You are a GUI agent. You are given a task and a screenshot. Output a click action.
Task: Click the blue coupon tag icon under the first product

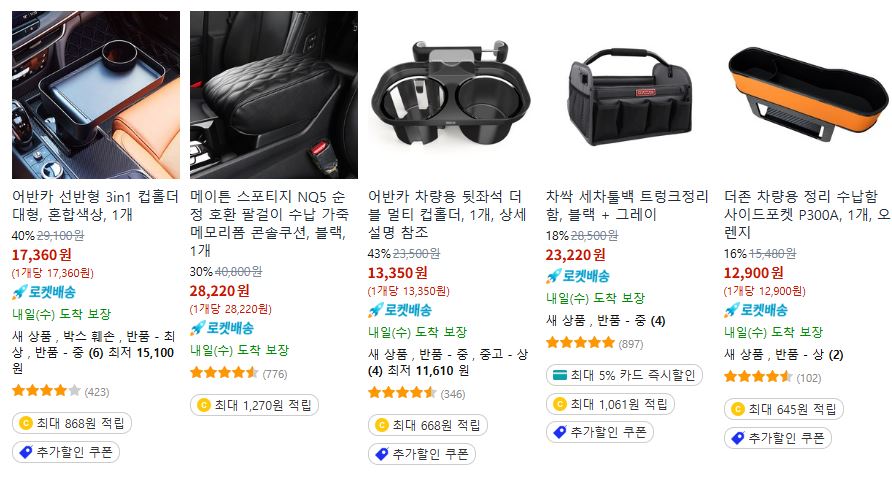point(26,452)
